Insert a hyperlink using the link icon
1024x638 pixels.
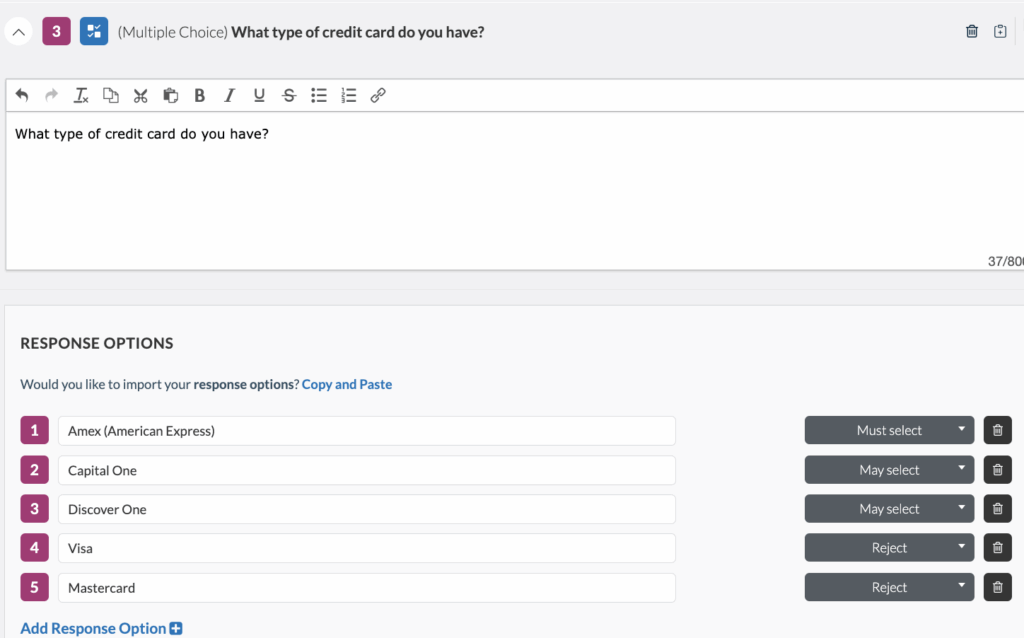pos(379,95)
